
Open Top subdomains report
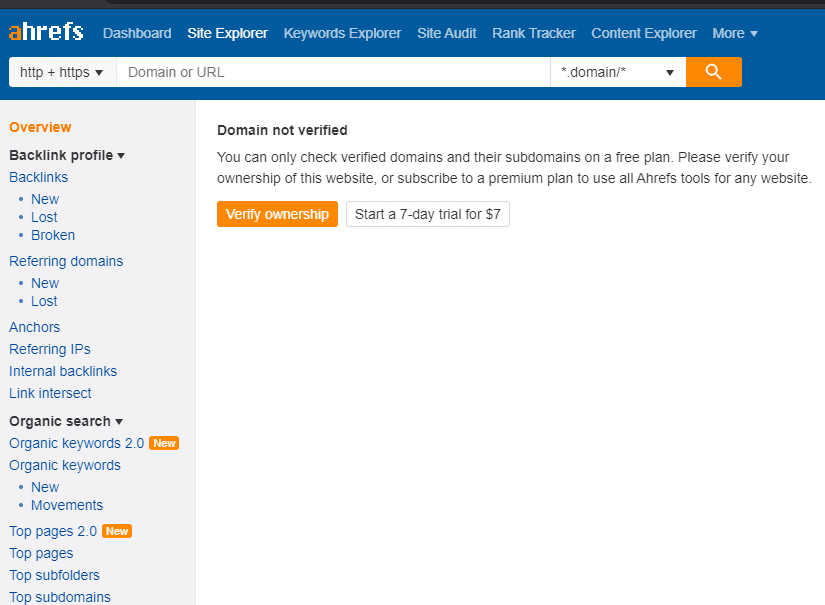pyautogui.click(x=60, y=598)
